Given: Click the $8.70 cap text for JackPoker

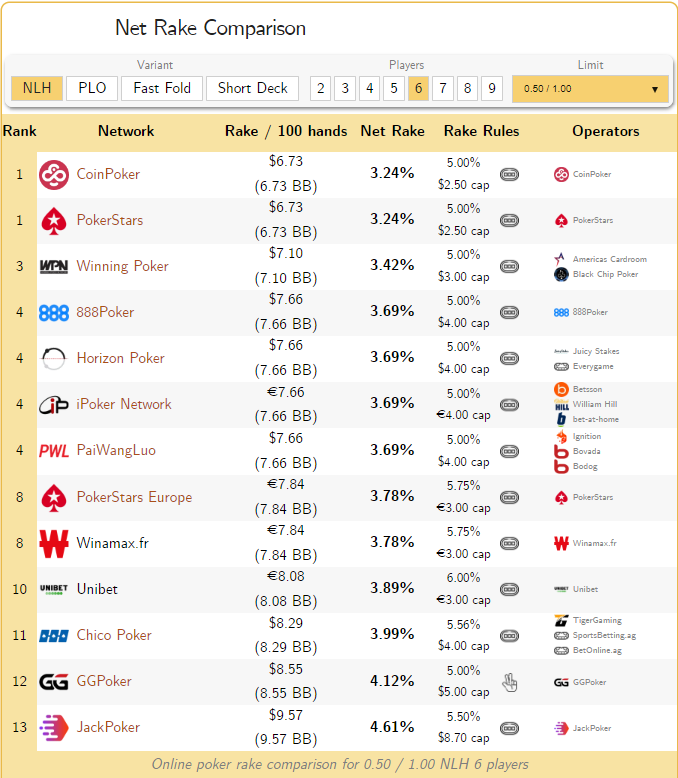Looking at the screenshot, I should point(464,738).
